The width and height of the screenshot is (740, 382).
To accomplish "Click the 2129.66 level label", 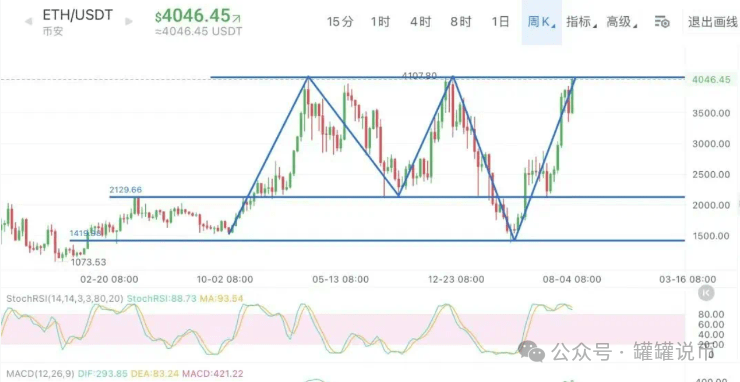I will pyautogui.click(x=126, y=190).
